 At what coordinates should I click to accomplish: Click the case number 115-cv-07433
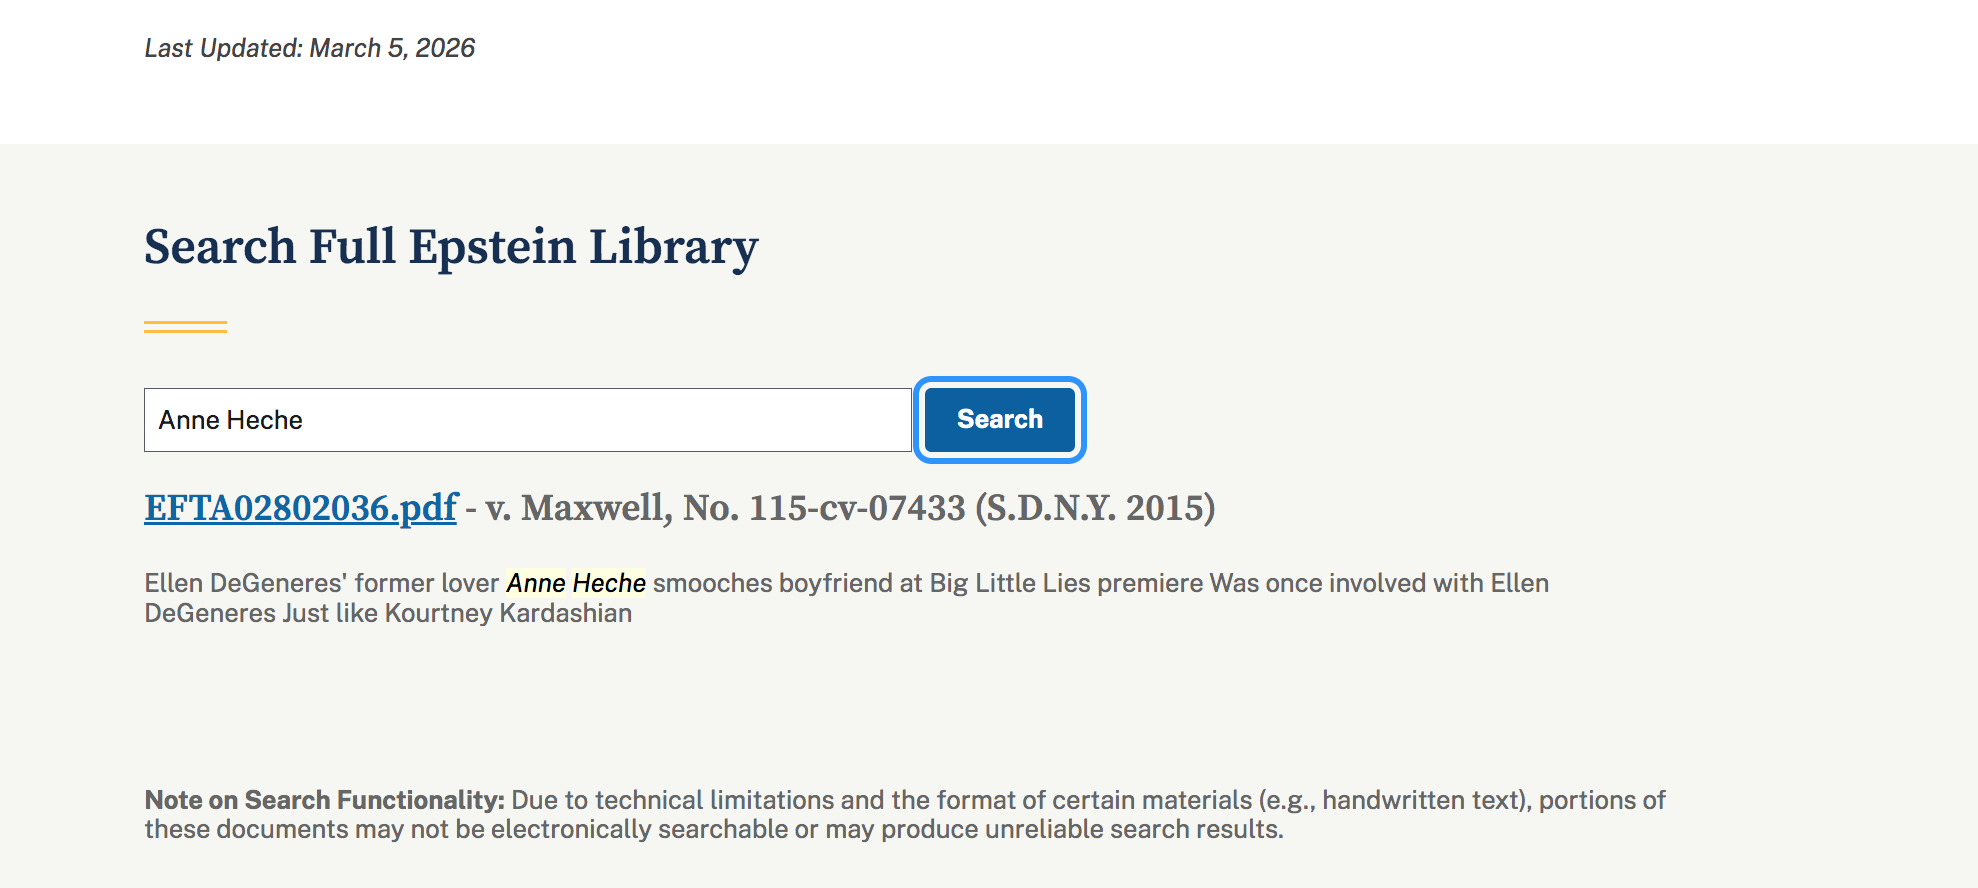pos(857,508)
